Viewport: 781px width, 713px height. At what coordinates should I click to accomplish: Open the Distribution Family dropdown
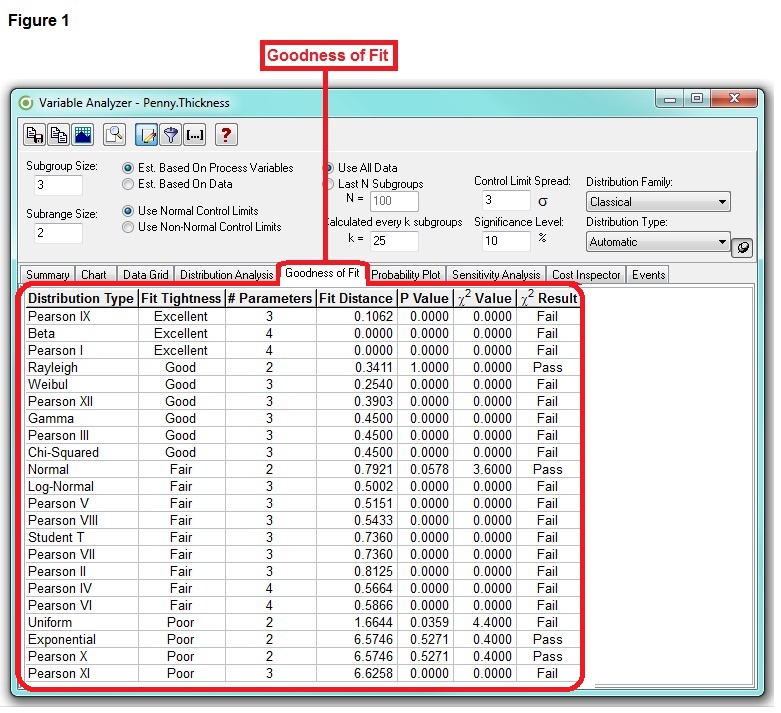point(658,202)
